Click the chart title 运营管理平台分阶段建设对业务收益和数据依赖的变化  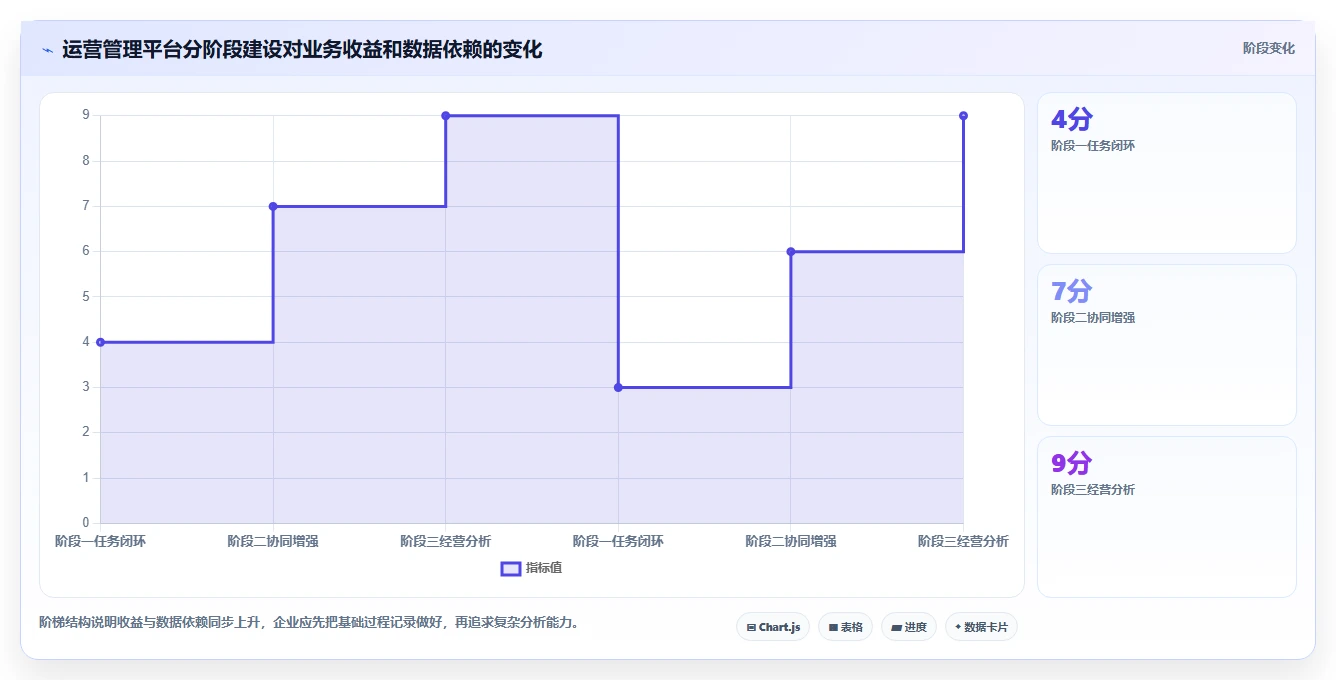pyautogui.click(x=302, y=49)
